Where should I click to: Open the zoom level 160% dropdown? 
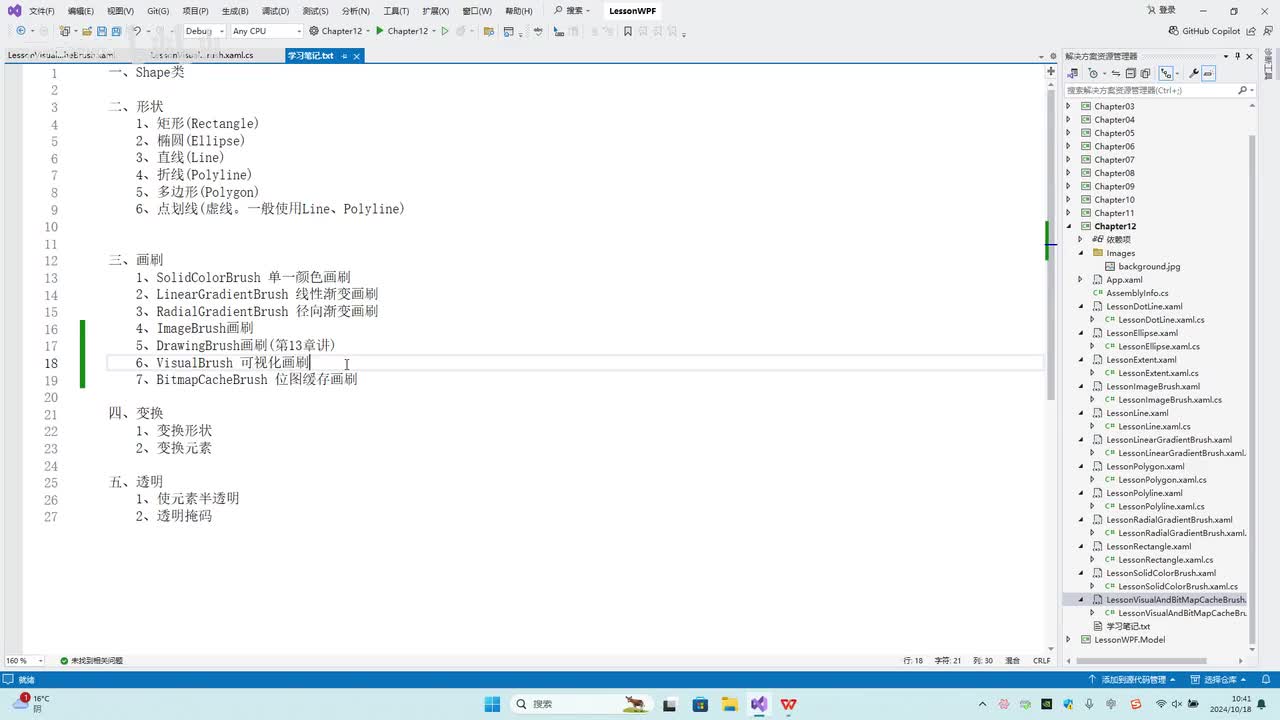tap(25, 660)
